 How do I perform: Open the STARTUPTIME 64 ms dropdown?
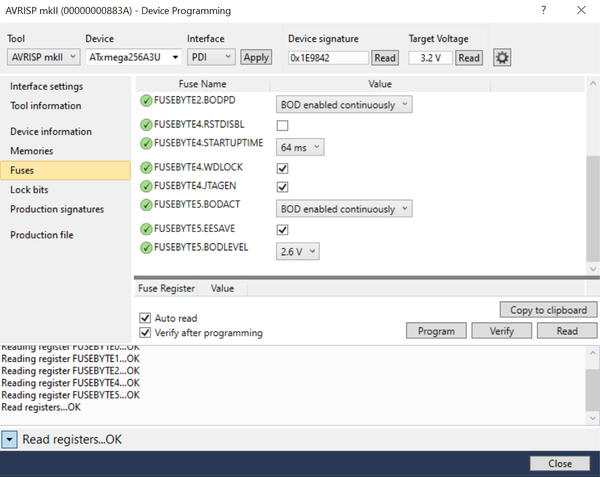(x=300, y=147)
